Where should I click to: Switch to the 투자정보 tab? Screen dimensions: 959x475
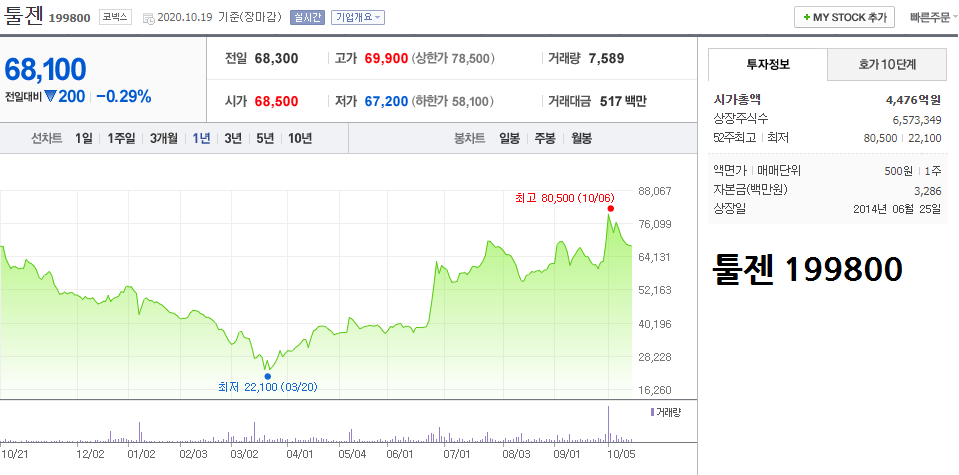[768, 64]
